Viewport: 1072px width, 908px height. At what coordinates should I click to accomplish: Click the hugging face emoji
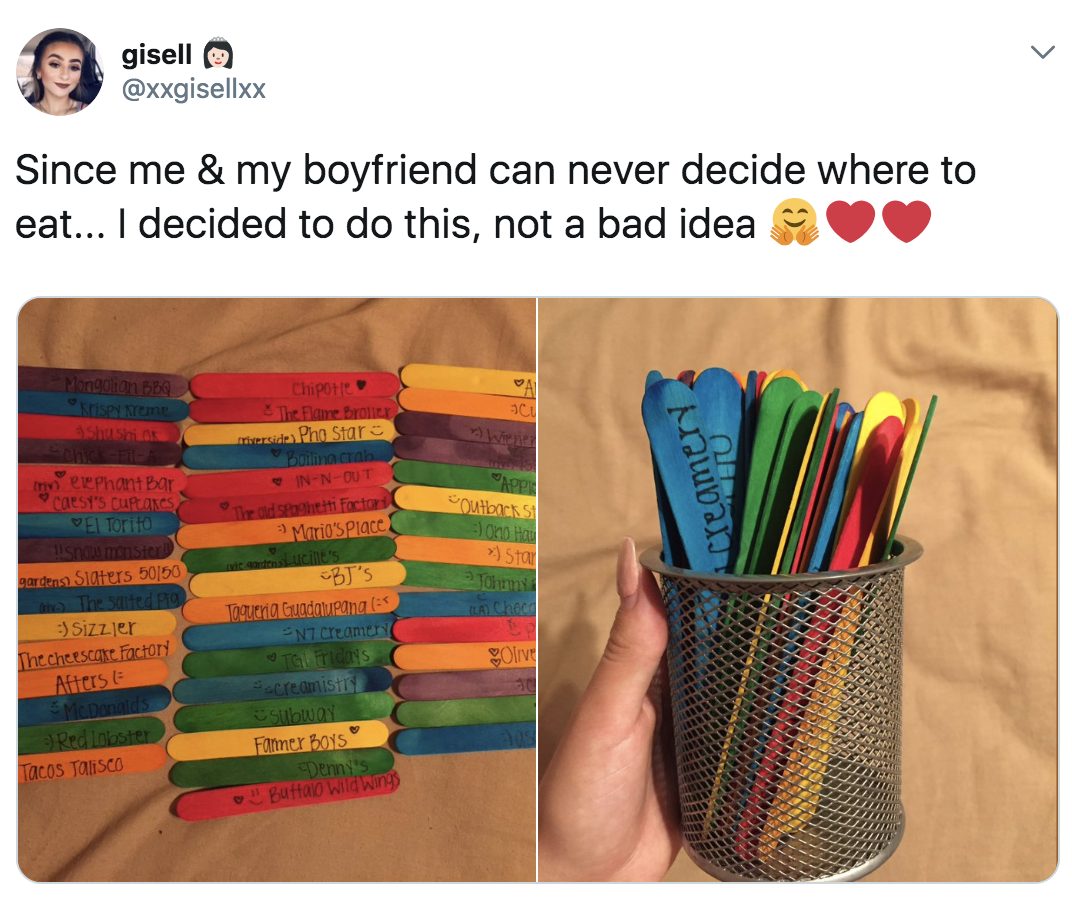pos(794,222)
